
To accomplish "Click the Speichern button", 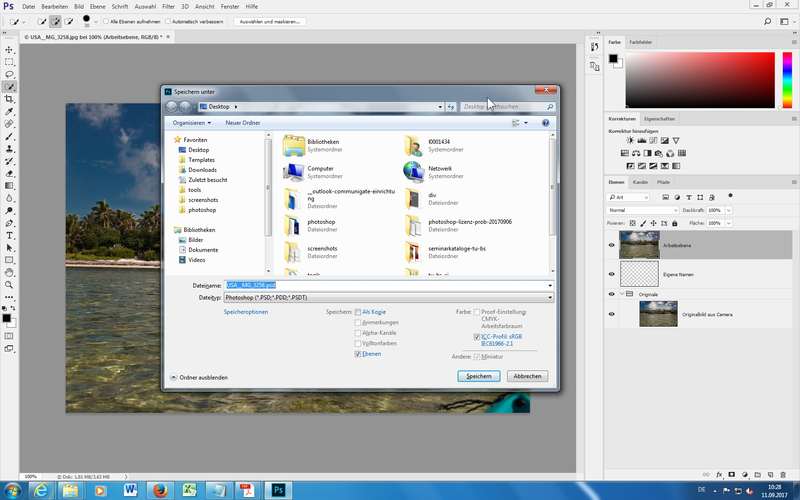I will 478,376.
